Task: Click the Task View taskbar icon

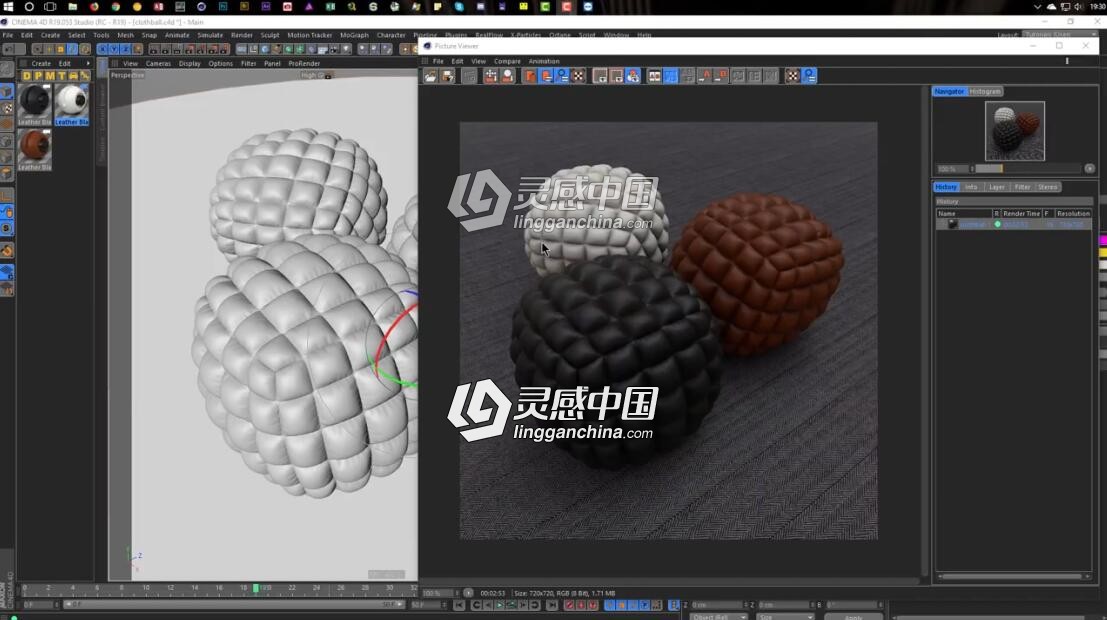Action: pyautogui.click(x=50, y=6)
